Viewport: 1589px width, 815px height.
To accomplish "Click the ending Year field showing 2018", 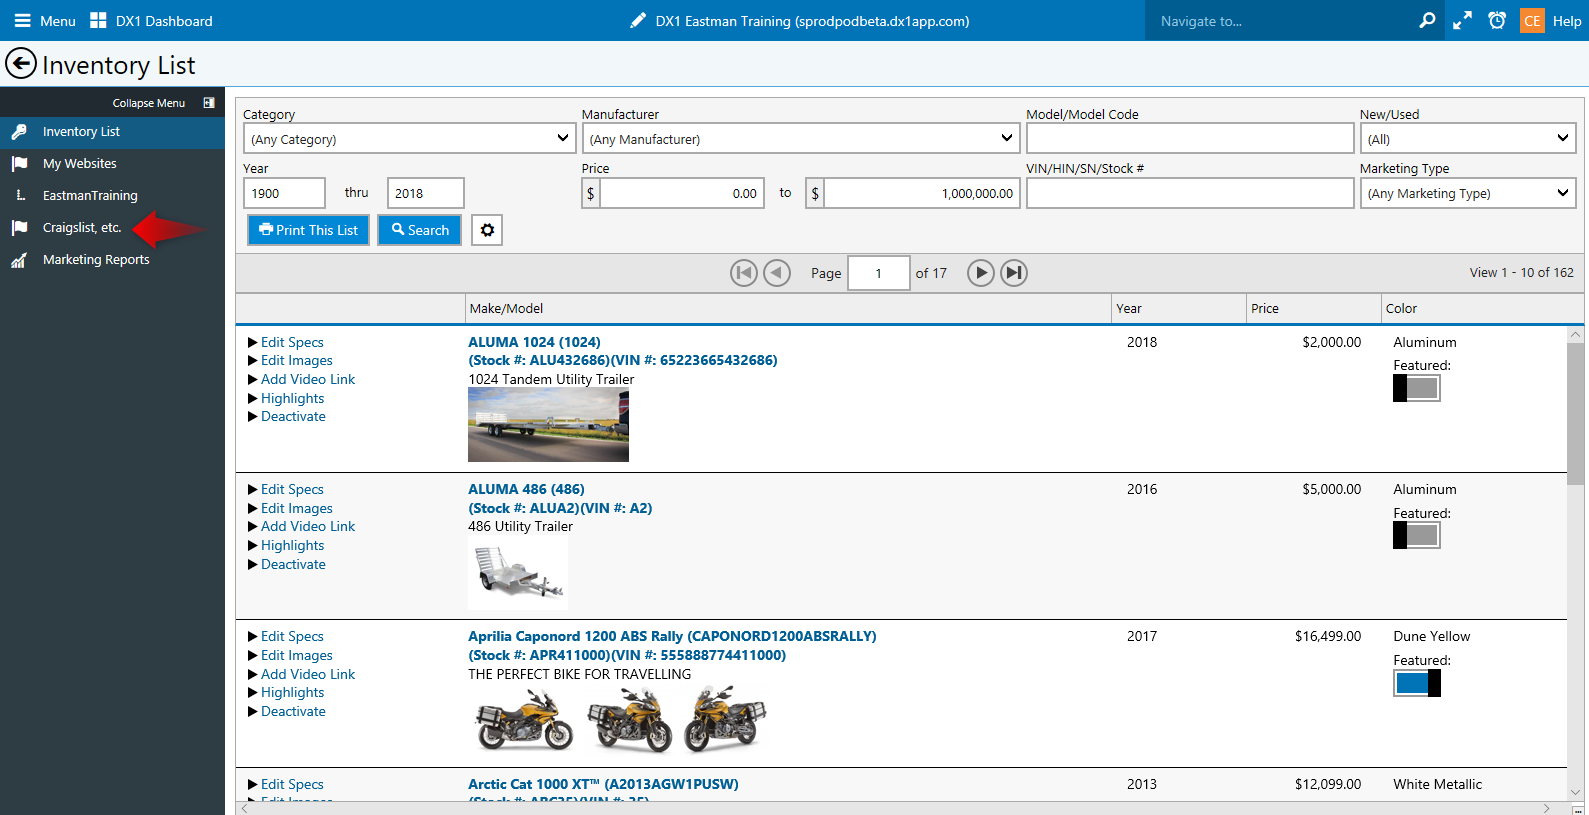I will 426,193.
